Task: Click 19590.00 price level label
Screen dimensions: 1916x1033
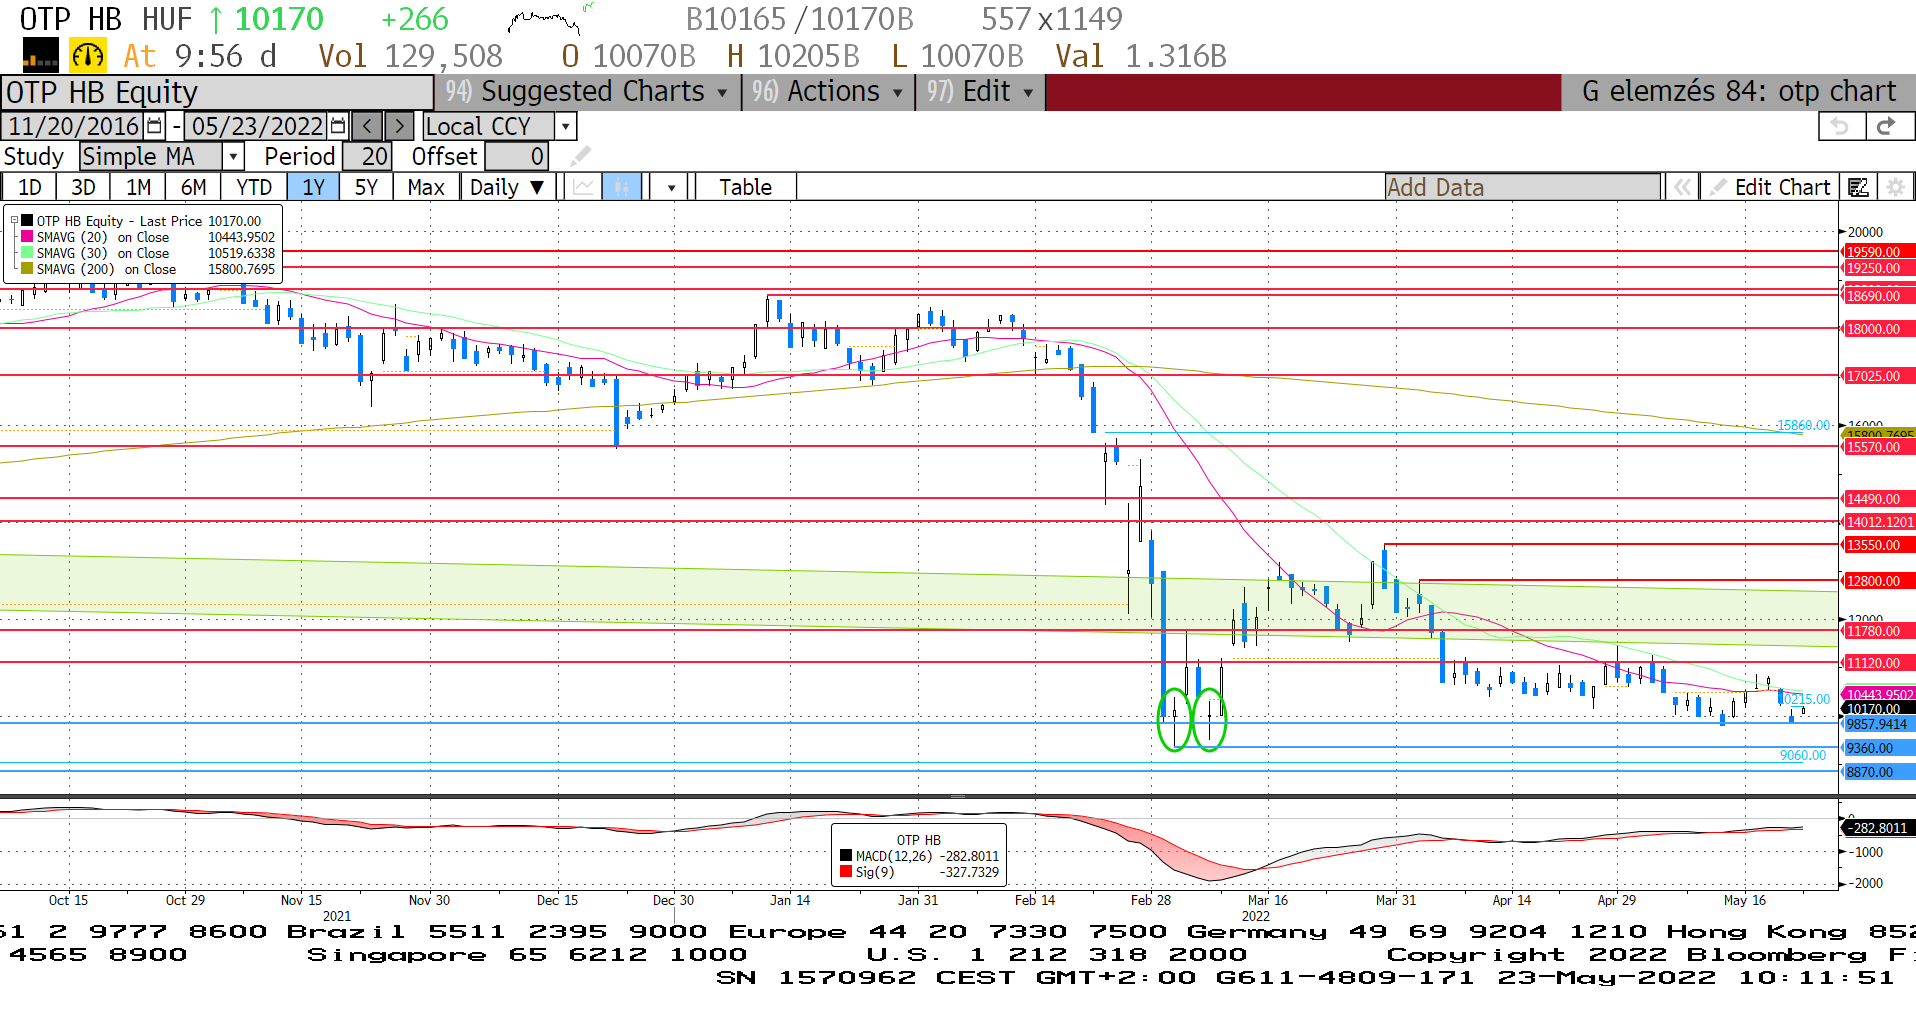Action: [x=1879, y=252]
